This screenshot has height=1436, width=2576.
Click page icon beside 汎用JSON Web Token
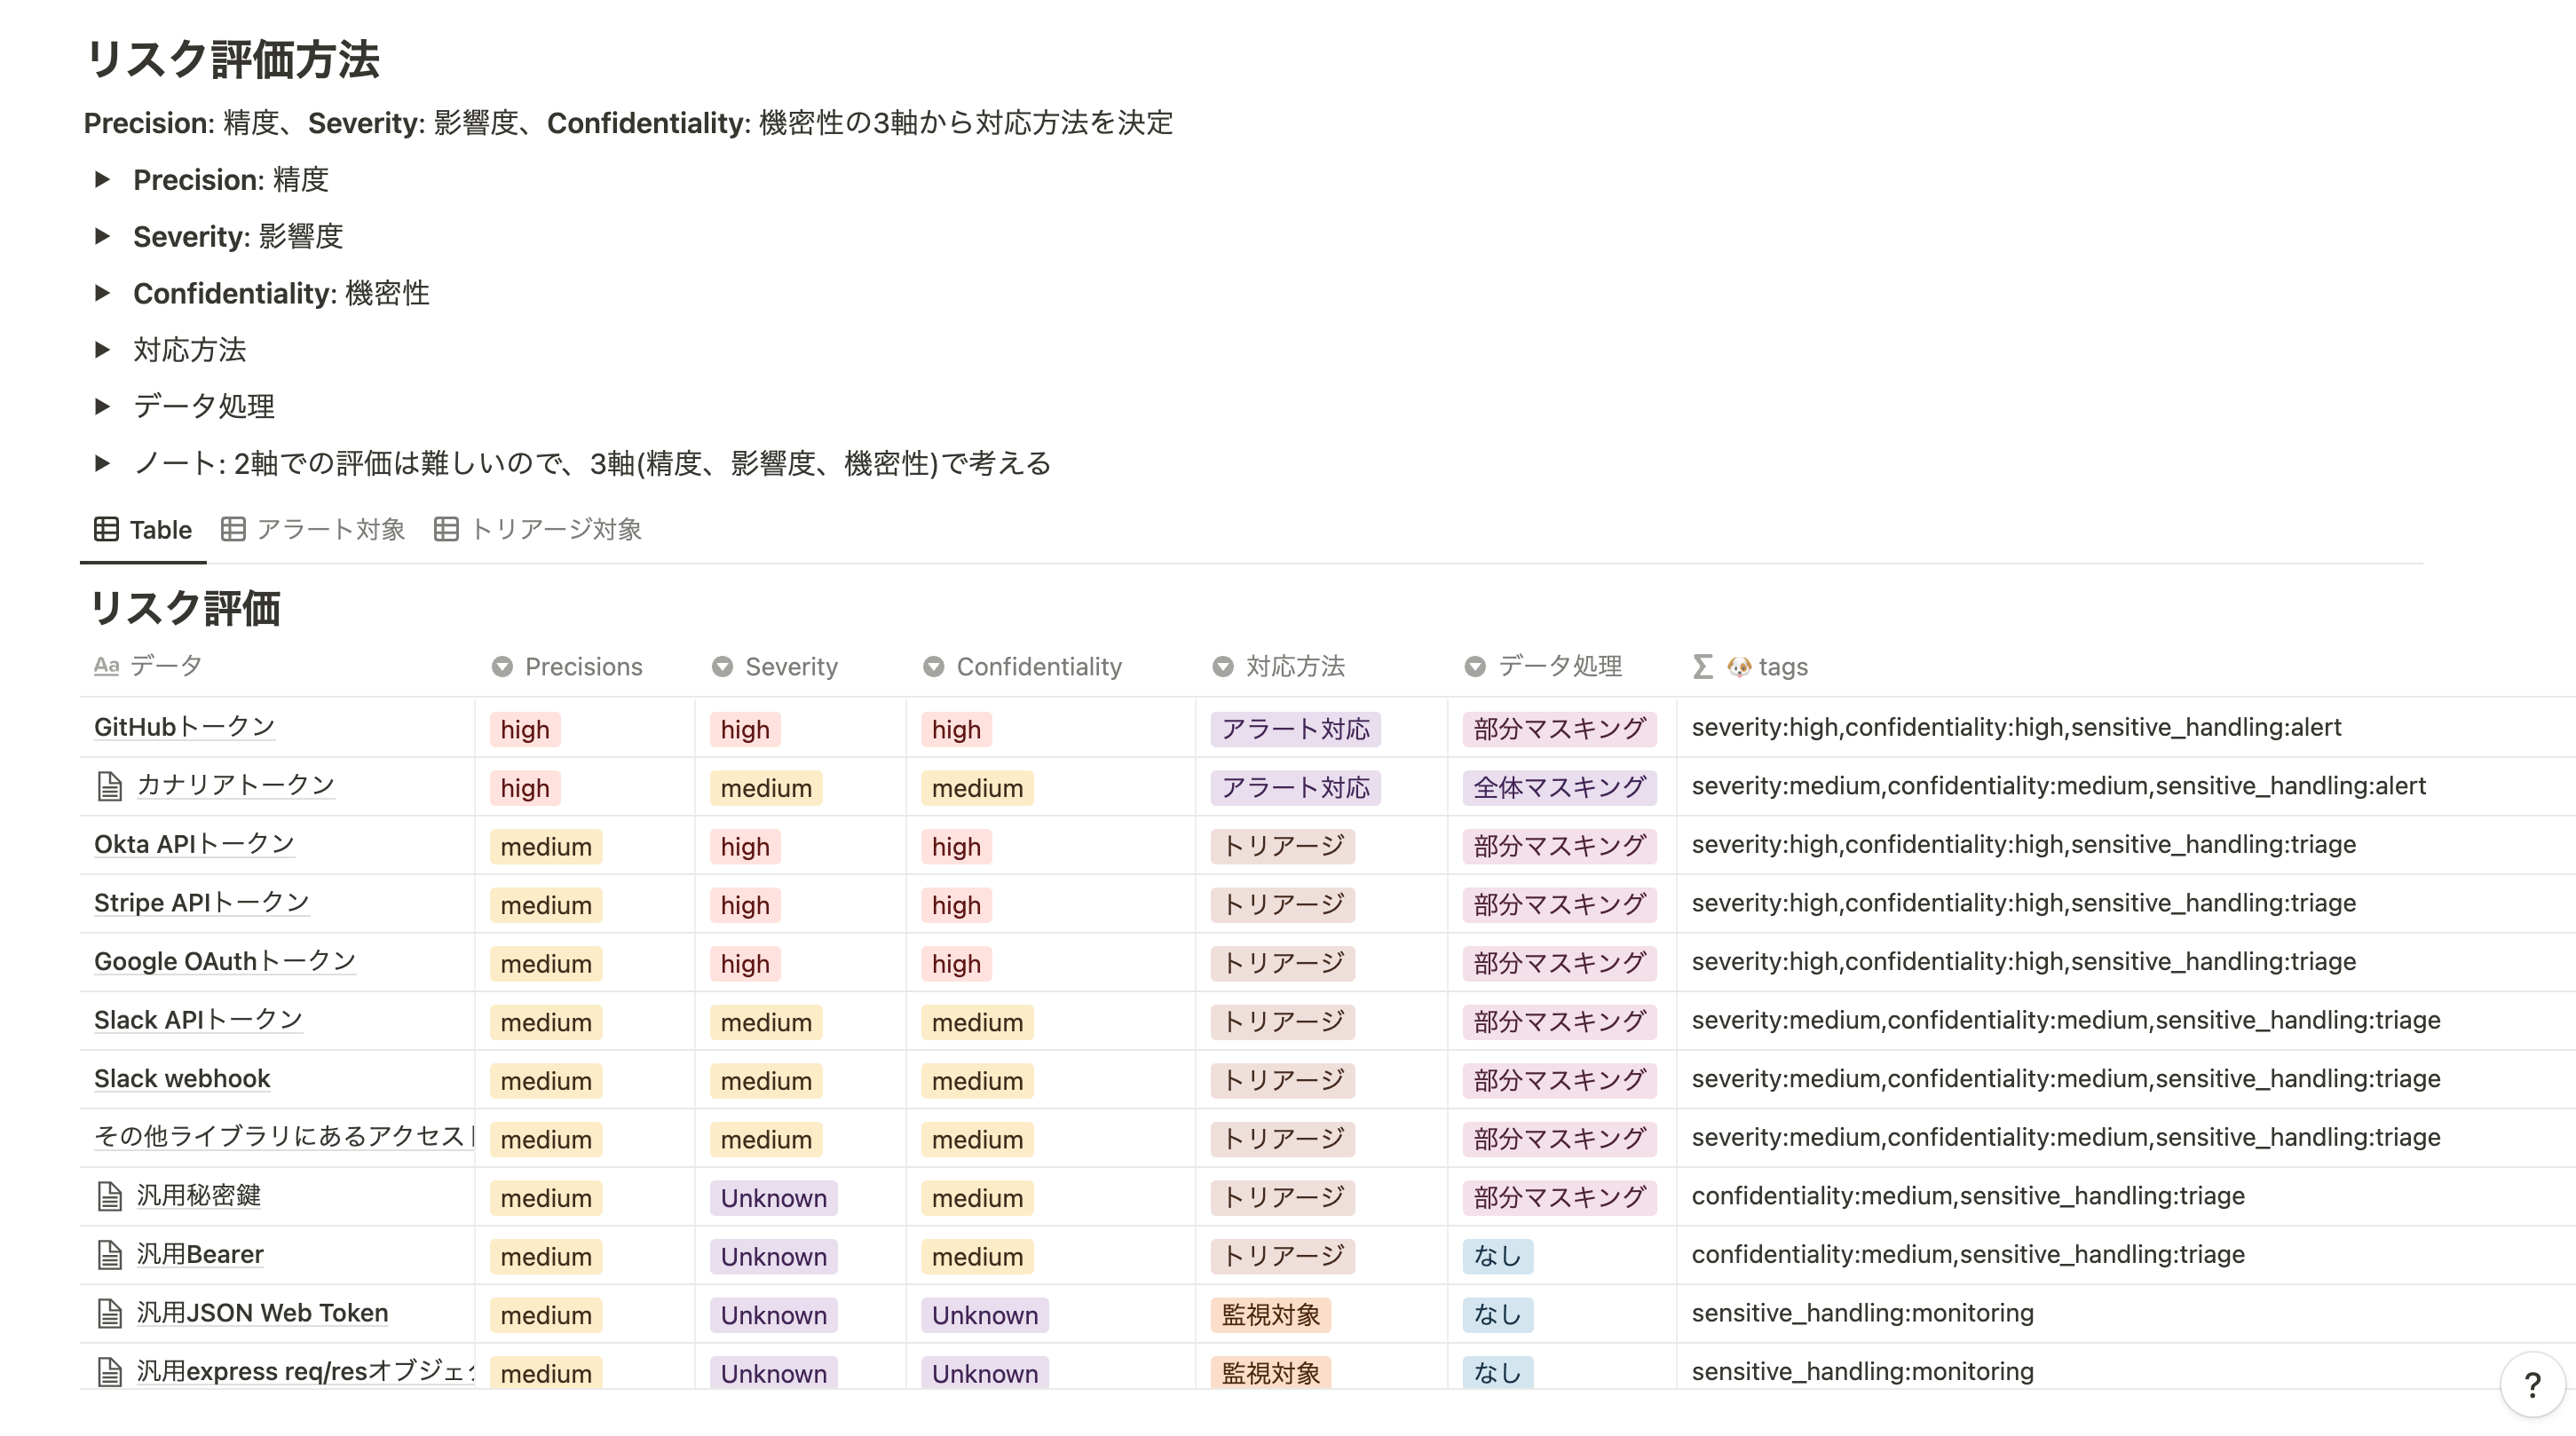(x=110, y=1313)
